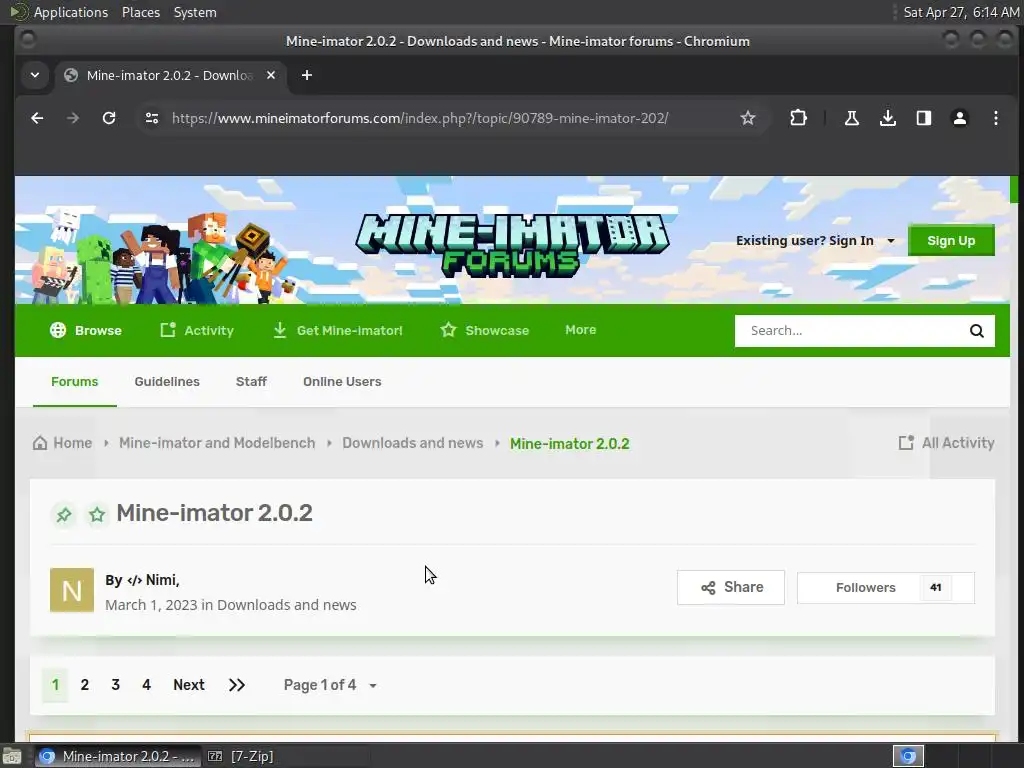Open Get Mine-imator! menu item
1024x768 pixels.
(338, 330)
